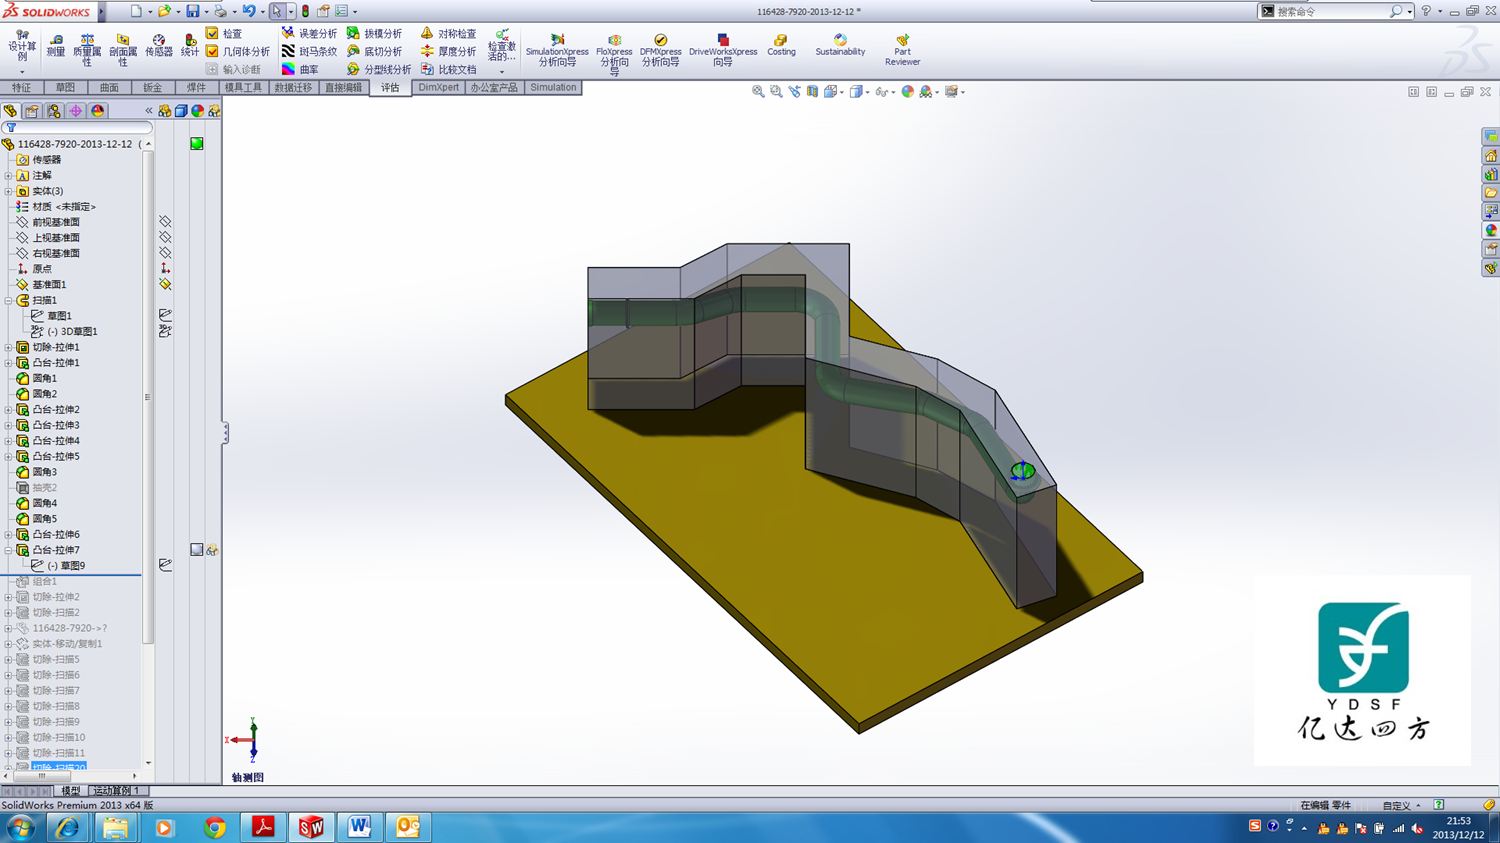Open the Measure (测量) tool

[55, 45]
